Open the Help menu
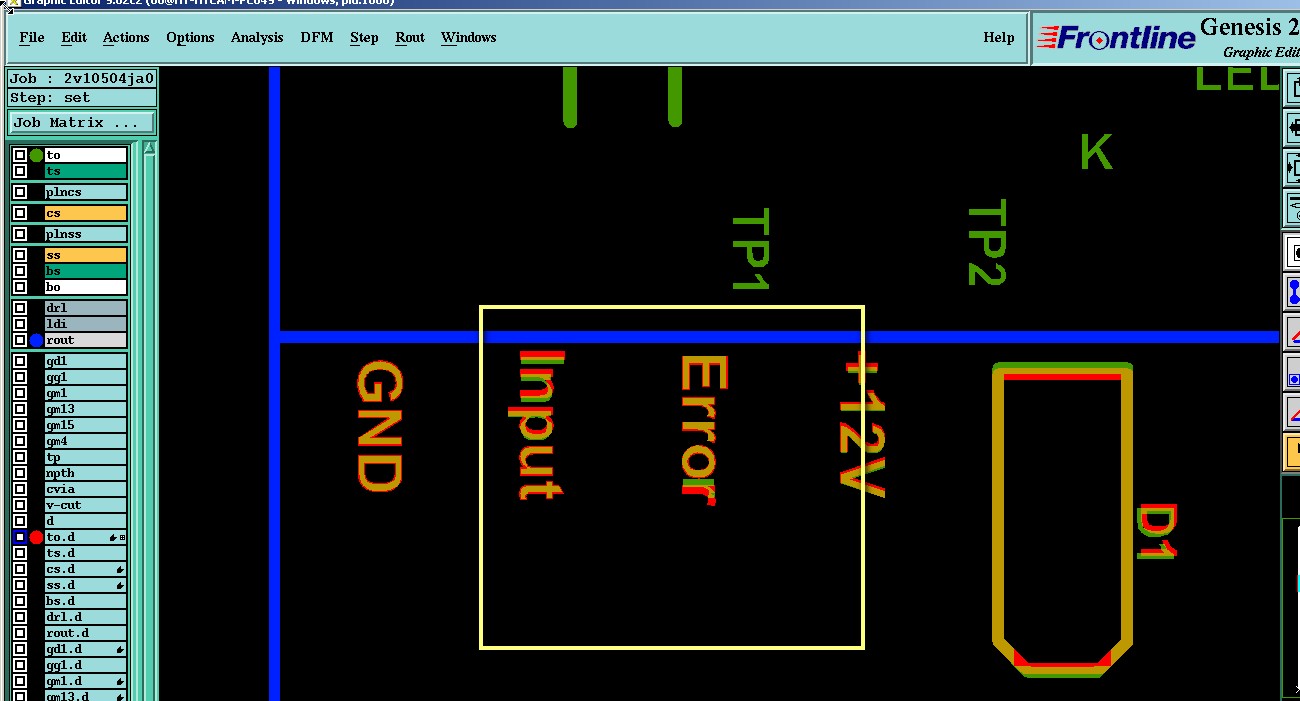Viewport: 1300px width, 701px height. click(998, 37)
